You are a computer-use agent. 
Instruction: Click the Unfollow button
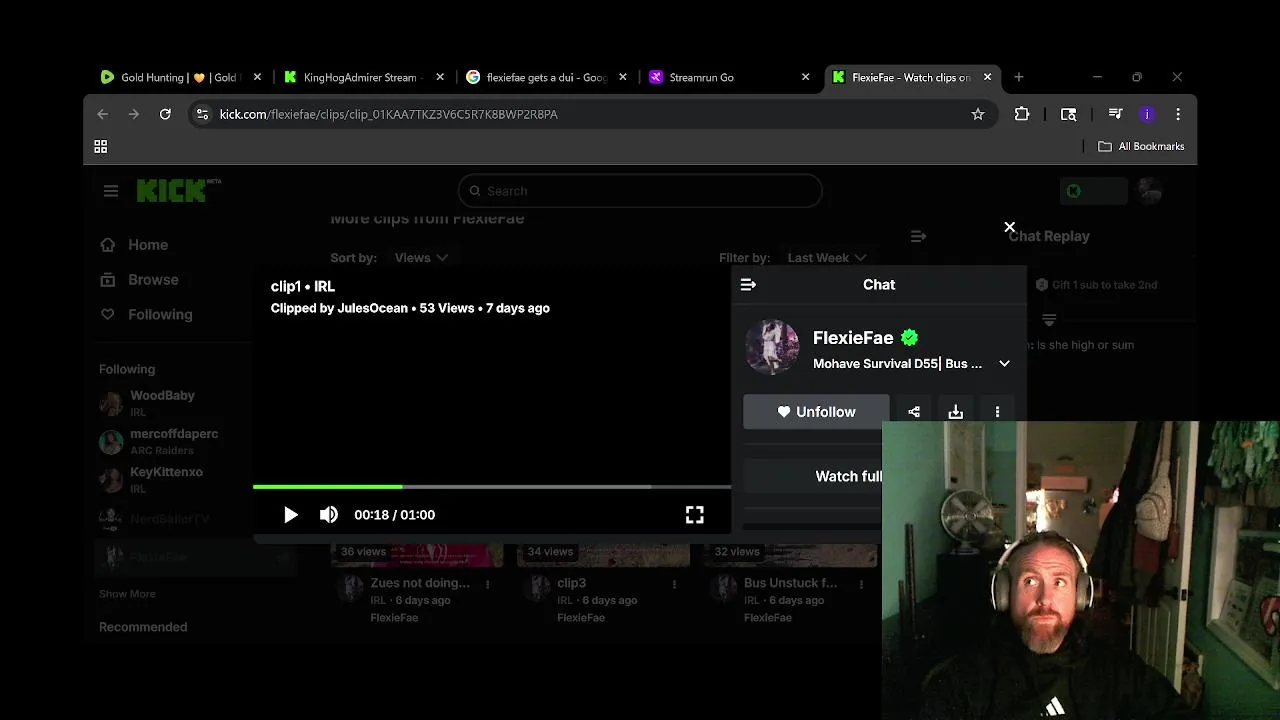tap(816, 412)
